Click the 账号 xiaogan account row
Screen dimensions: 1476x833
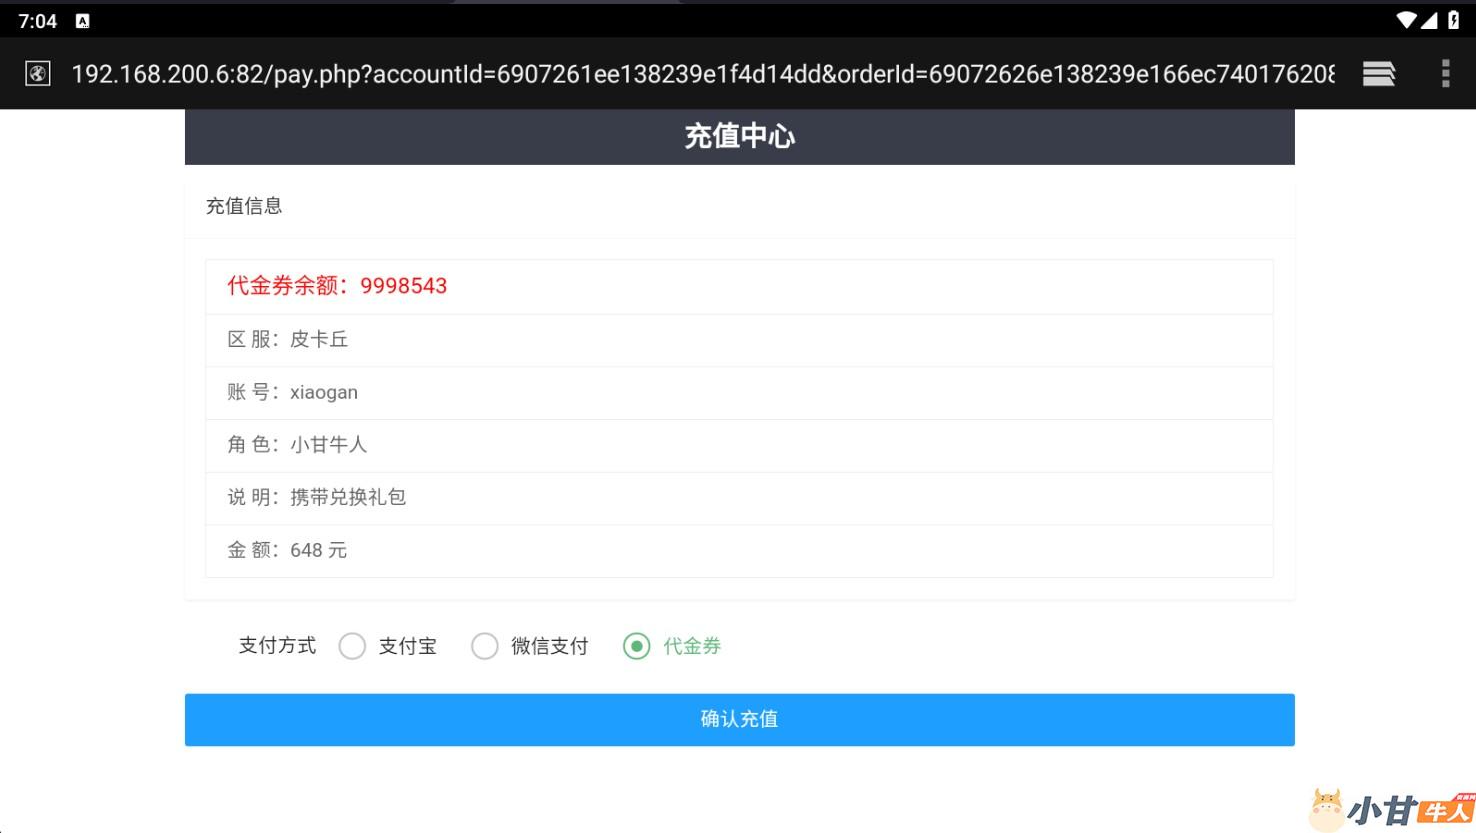[739, 392]
